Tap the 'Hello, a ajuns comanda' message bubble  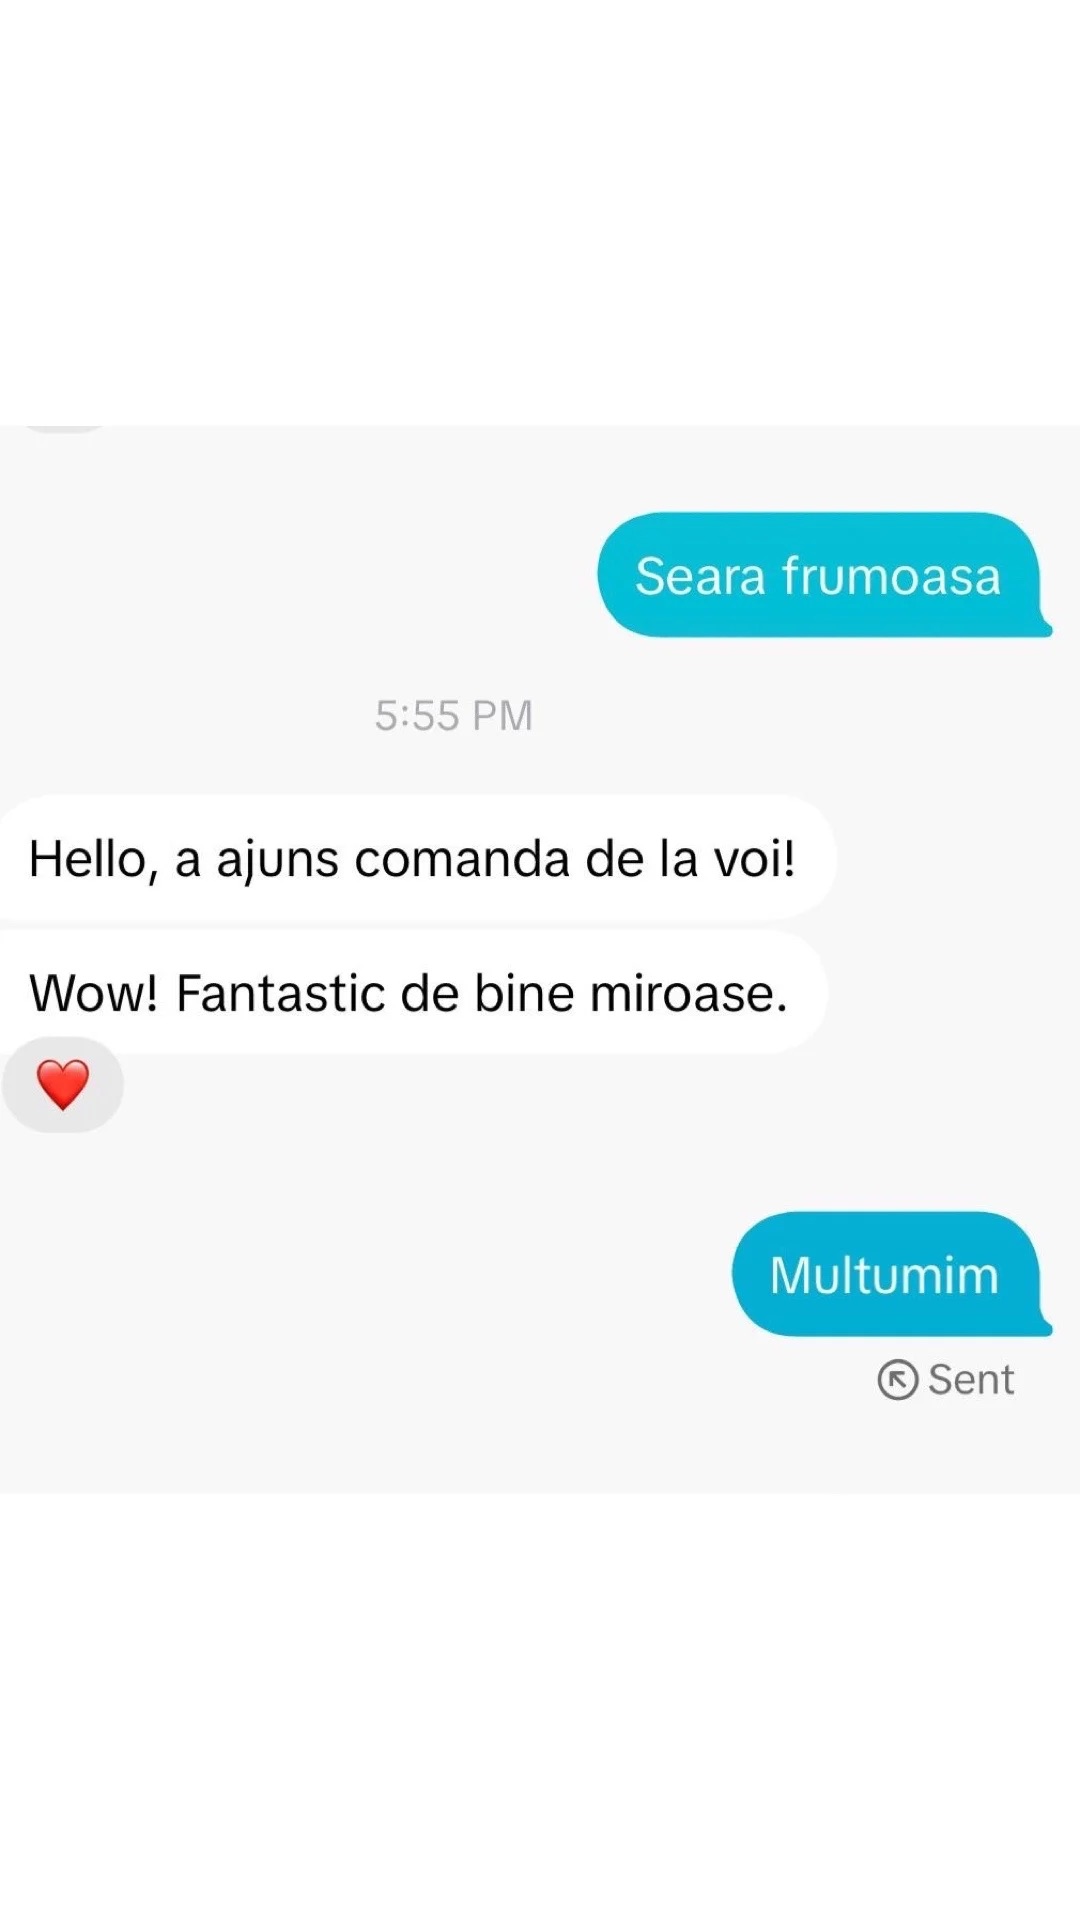pyautogui.click(x=417, y=858)
